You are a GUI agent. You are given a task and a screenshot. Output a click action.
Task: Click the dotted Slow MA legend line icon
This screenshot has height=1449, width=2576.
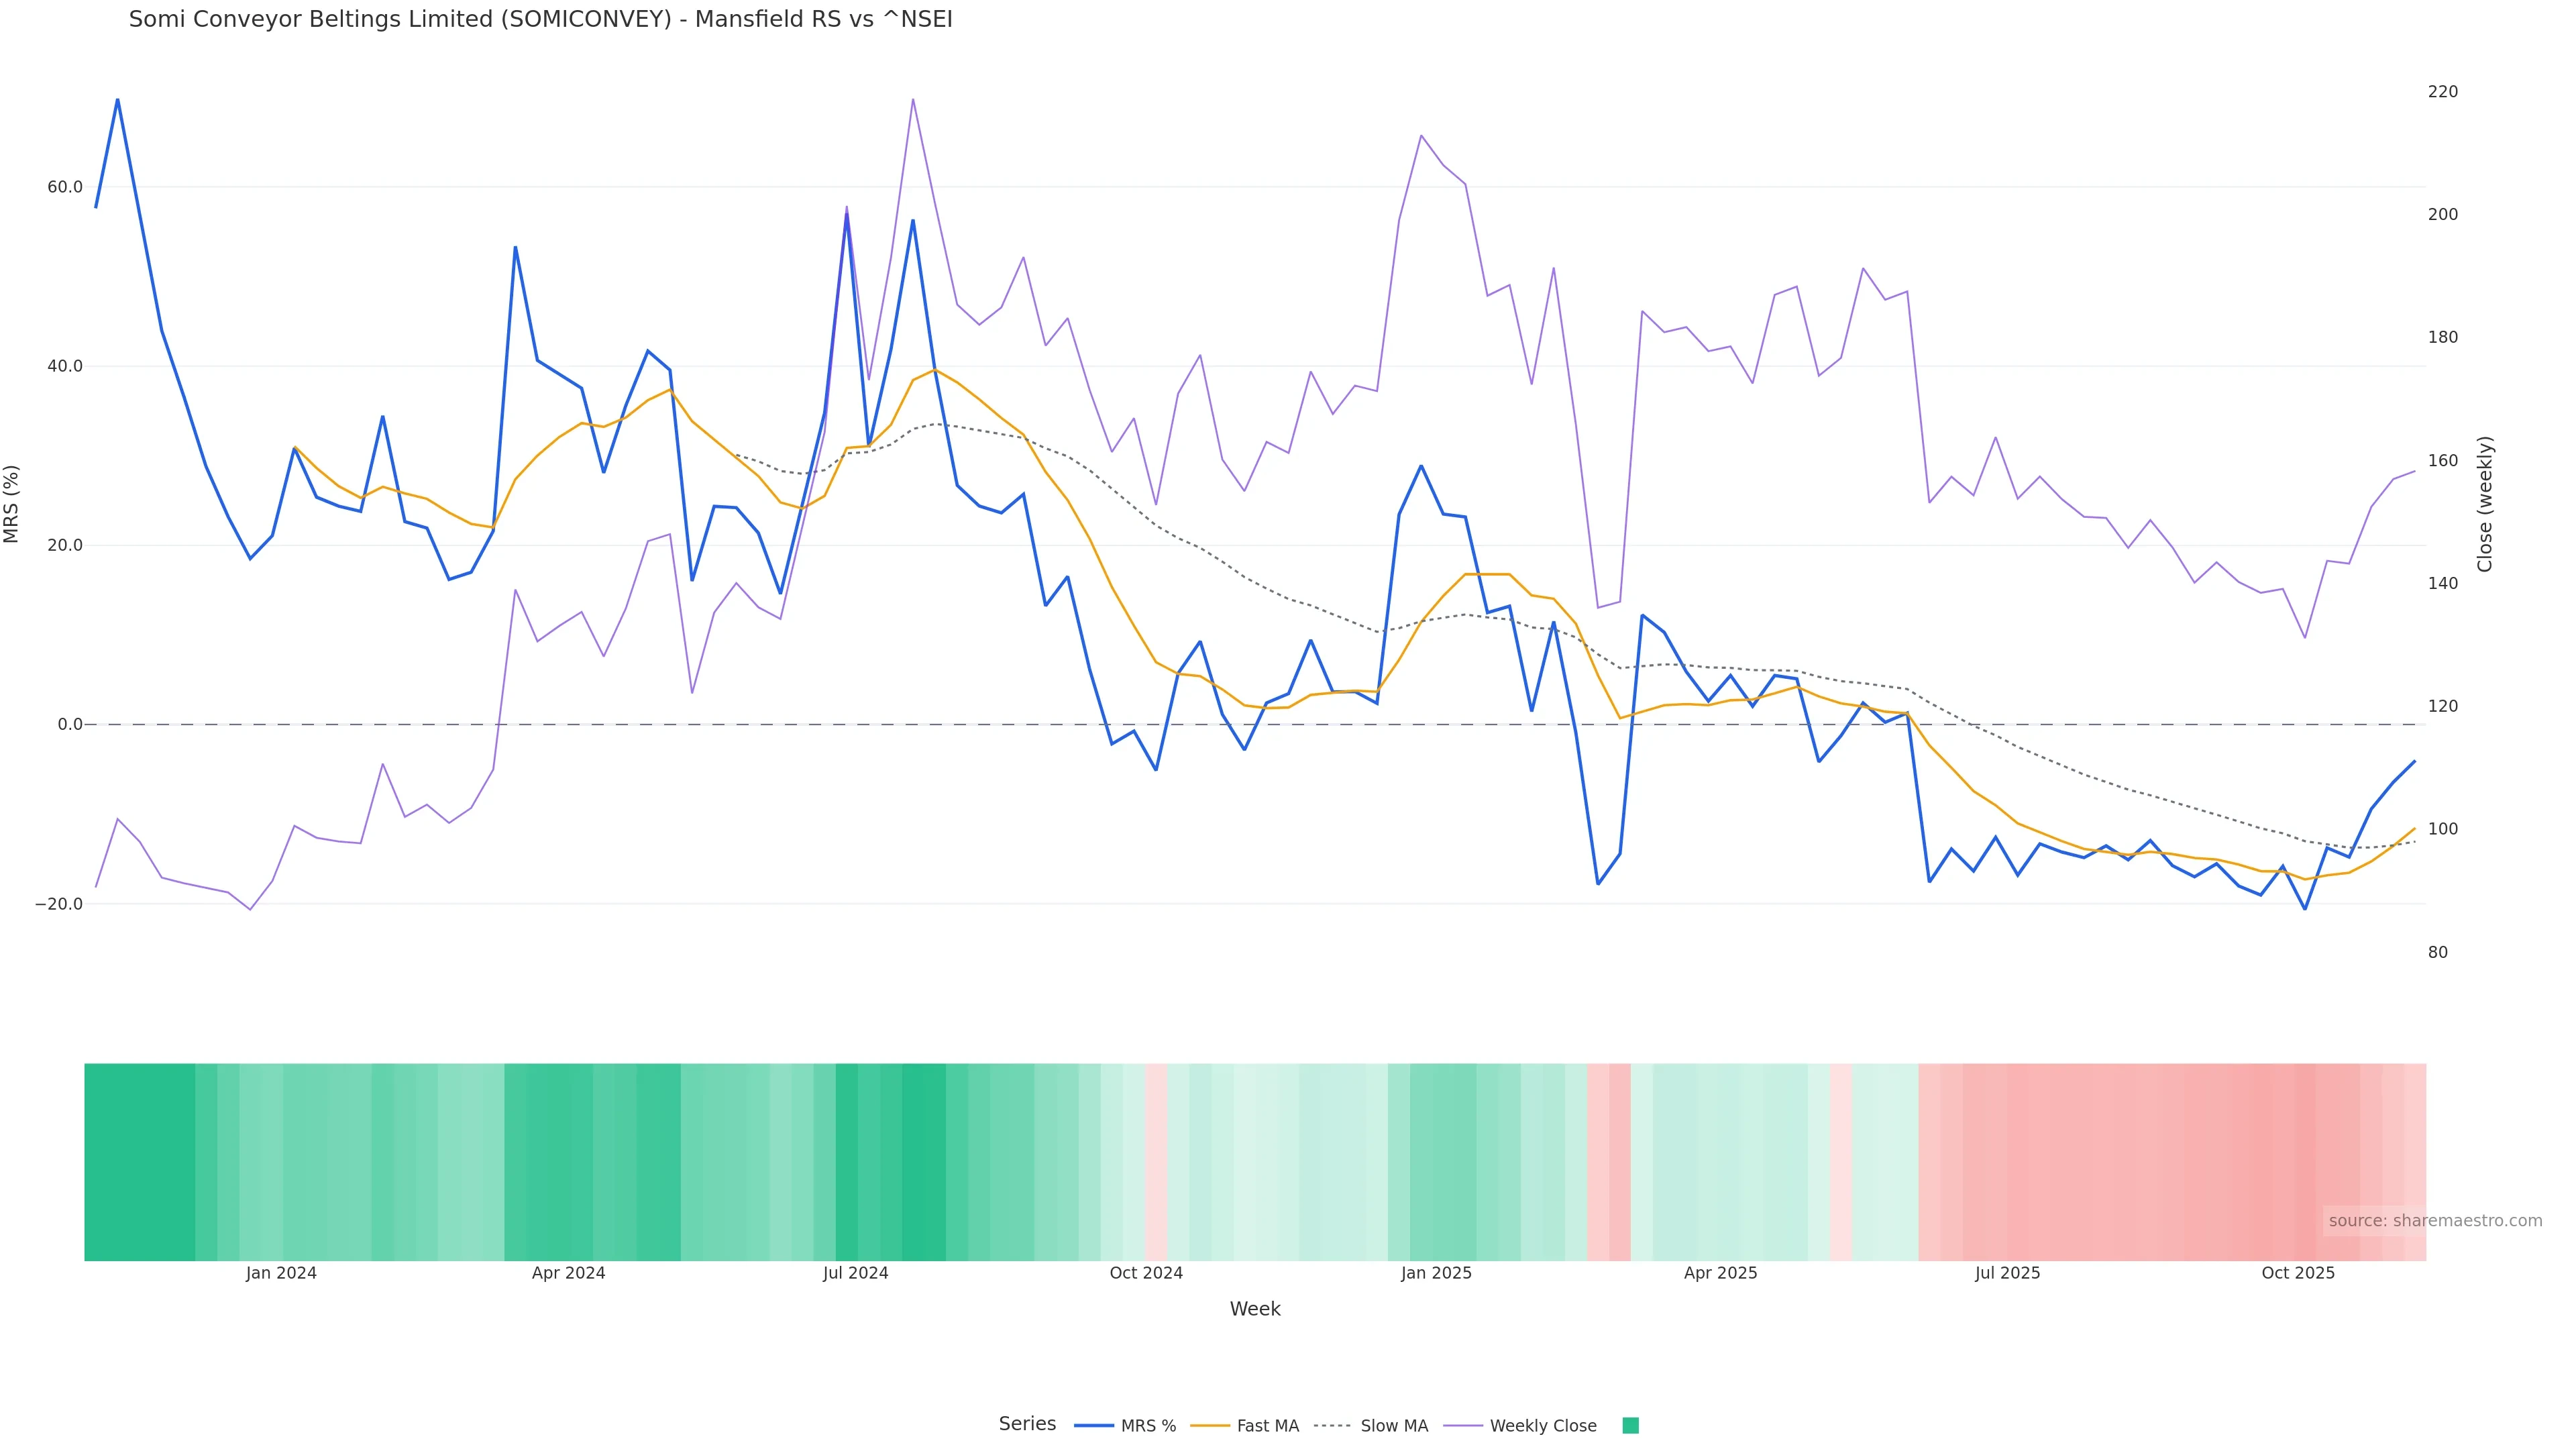(x=1332, y=1426)
